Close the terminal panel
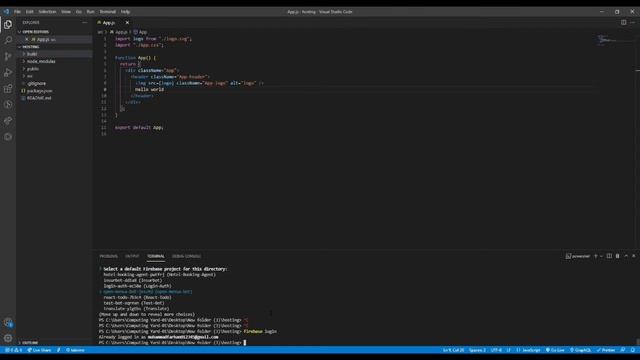This screenshot has width=640, height=360. (634, 256)
